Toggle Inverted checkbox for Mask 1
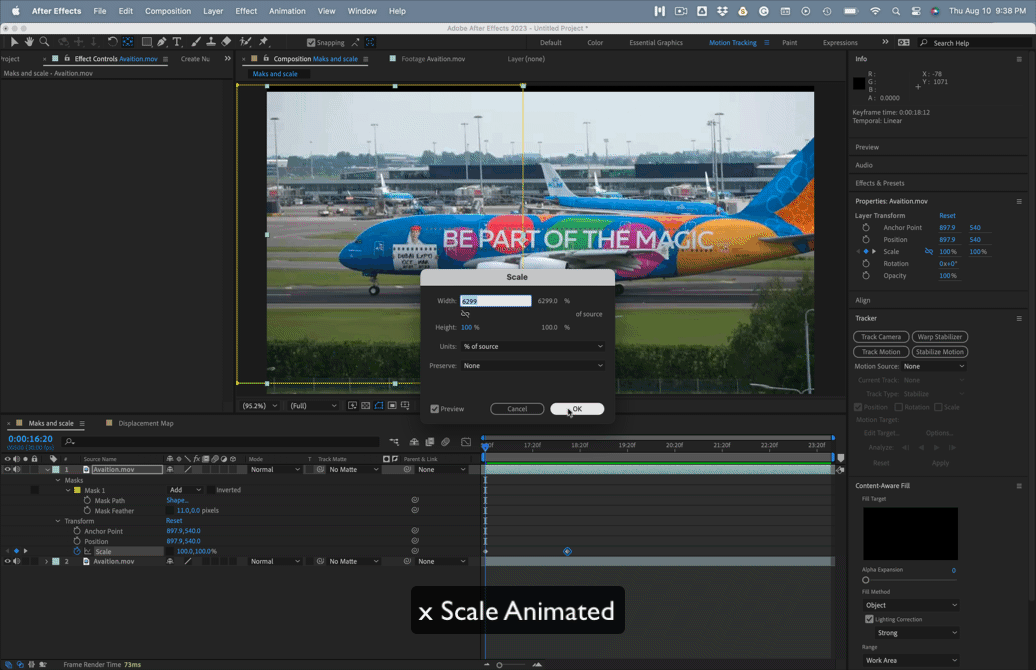The width and height of the screenshot is (1036, 670). point(211,490)
